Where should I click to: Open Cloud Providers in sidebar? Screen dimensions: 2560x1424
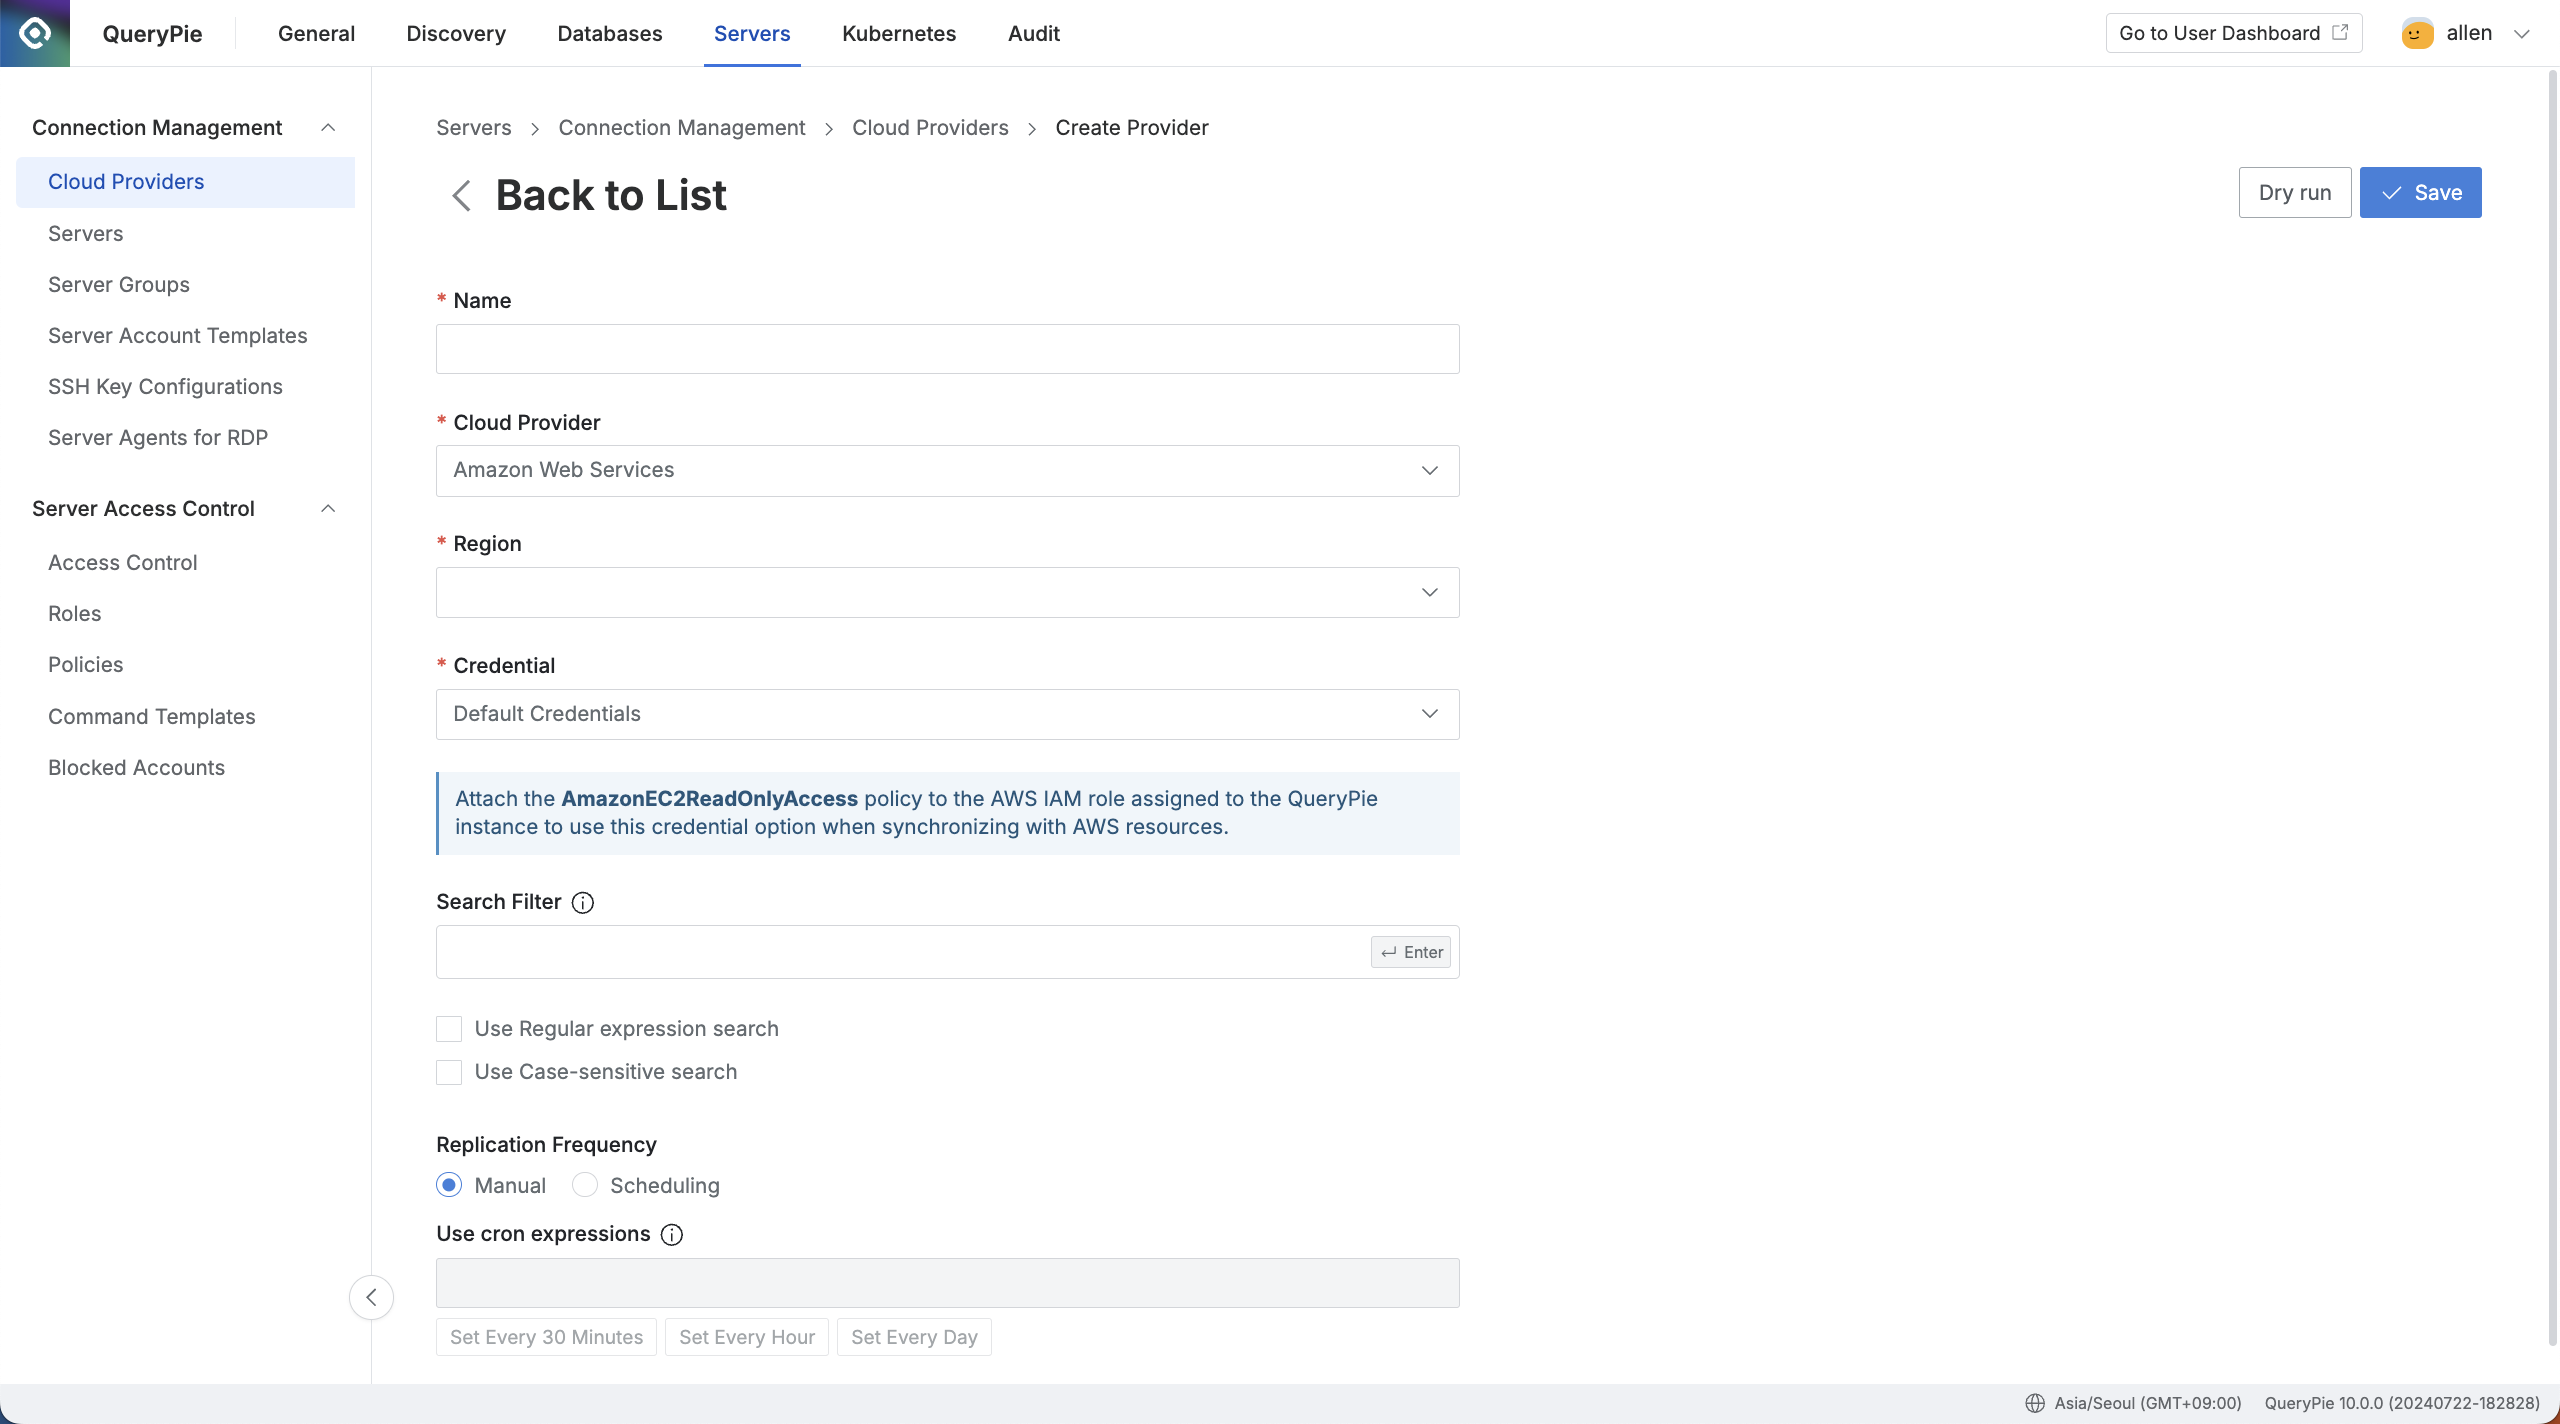185,182
